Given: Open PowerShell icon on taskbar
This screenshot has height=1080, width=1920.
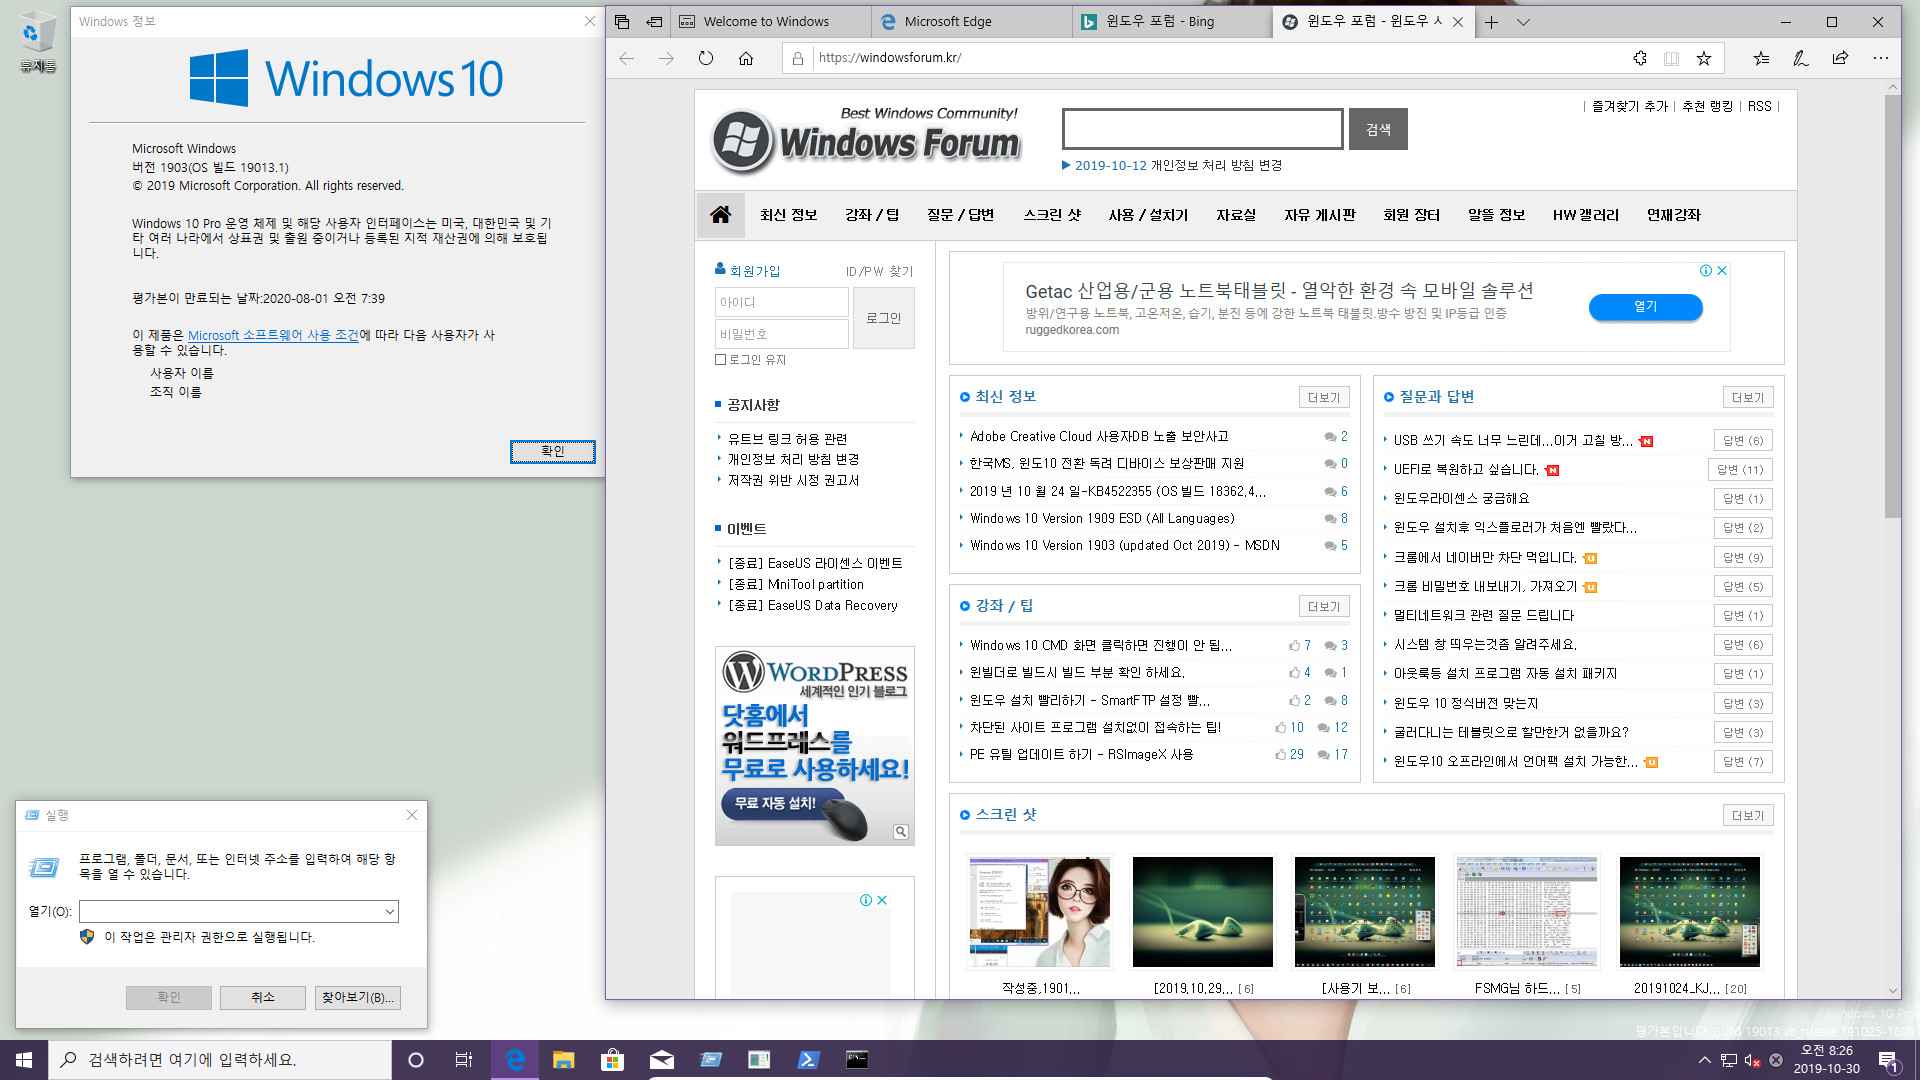Looking at the screenshot, I should [808, 1060].
